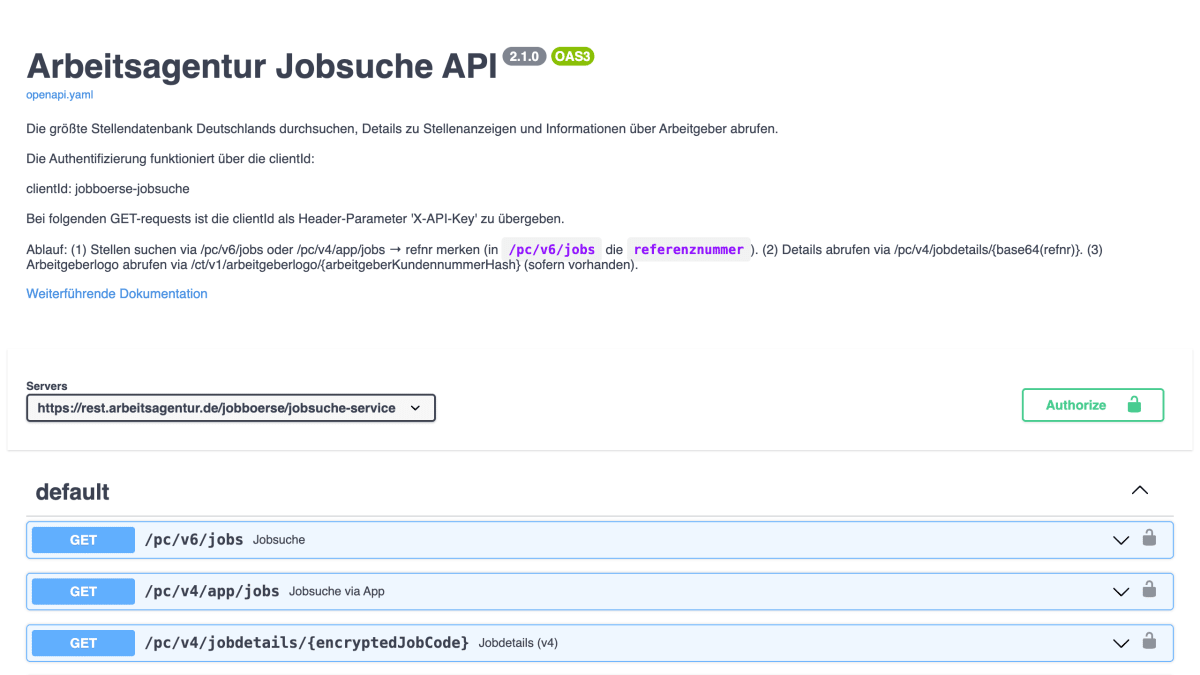The image size is (1200, 675).
Task: Click the 'Jobsuche via App' summary text
Action: 337,592
